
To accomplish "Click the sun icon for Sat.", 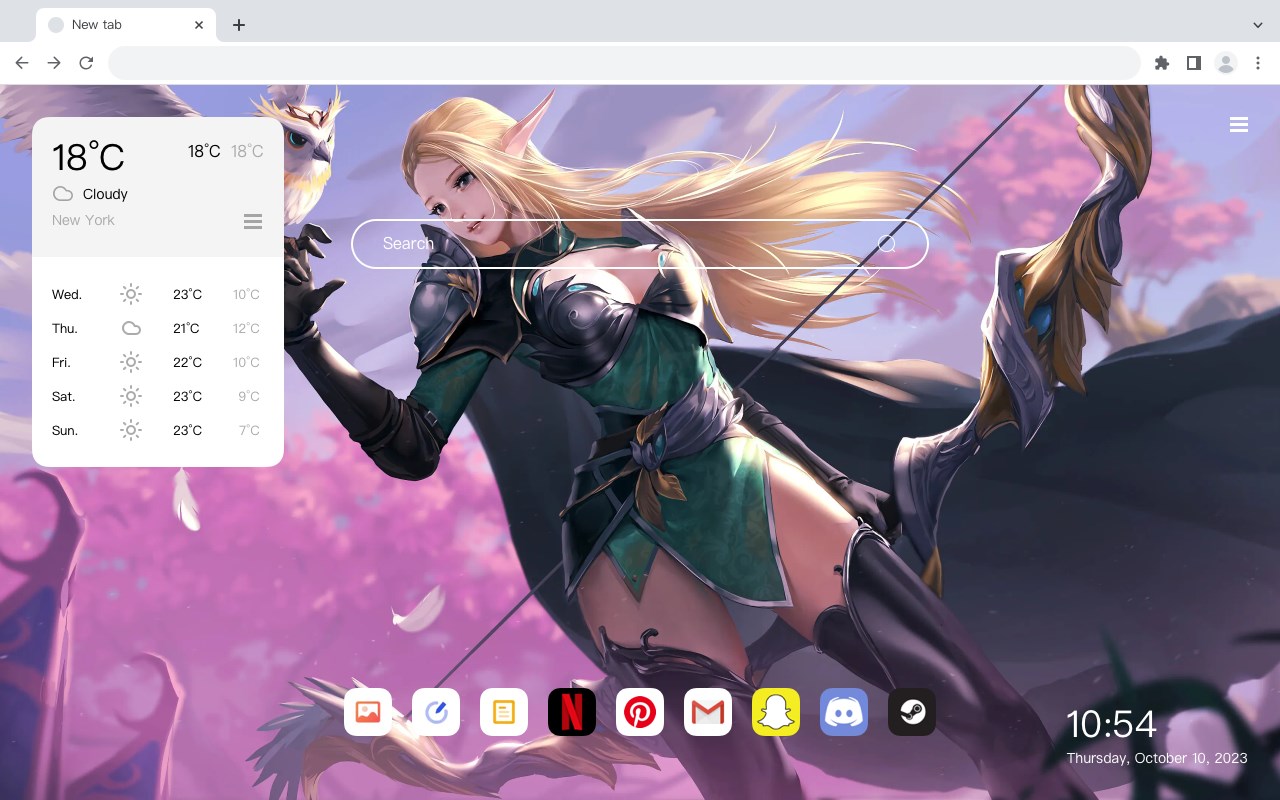I will pos(131,396).
